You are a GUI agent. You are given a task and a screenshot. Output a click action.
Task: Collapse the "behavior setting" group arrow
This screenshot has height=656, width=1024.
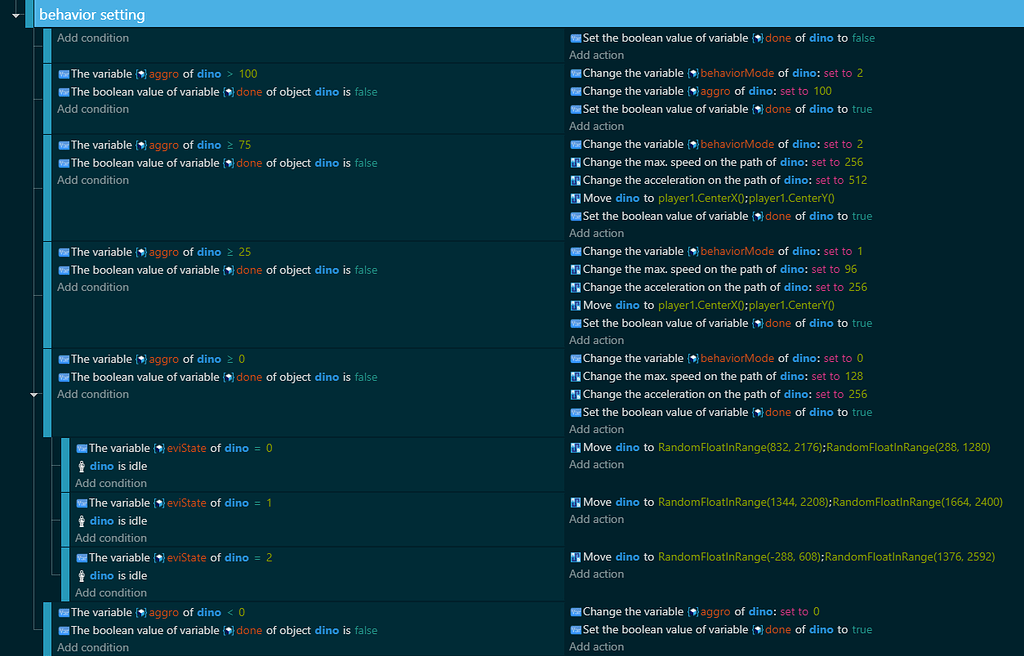15,15
